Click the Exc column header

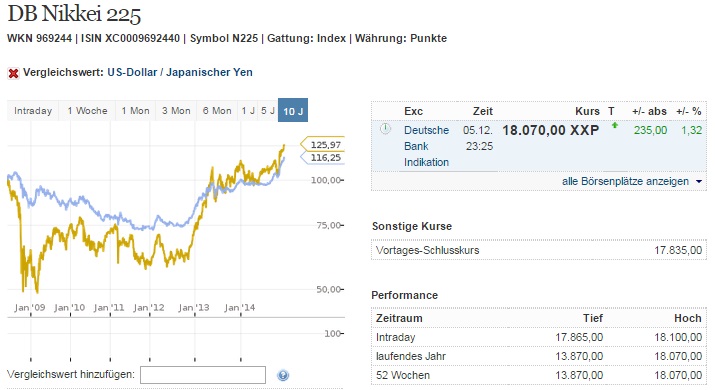click(413, 111)
